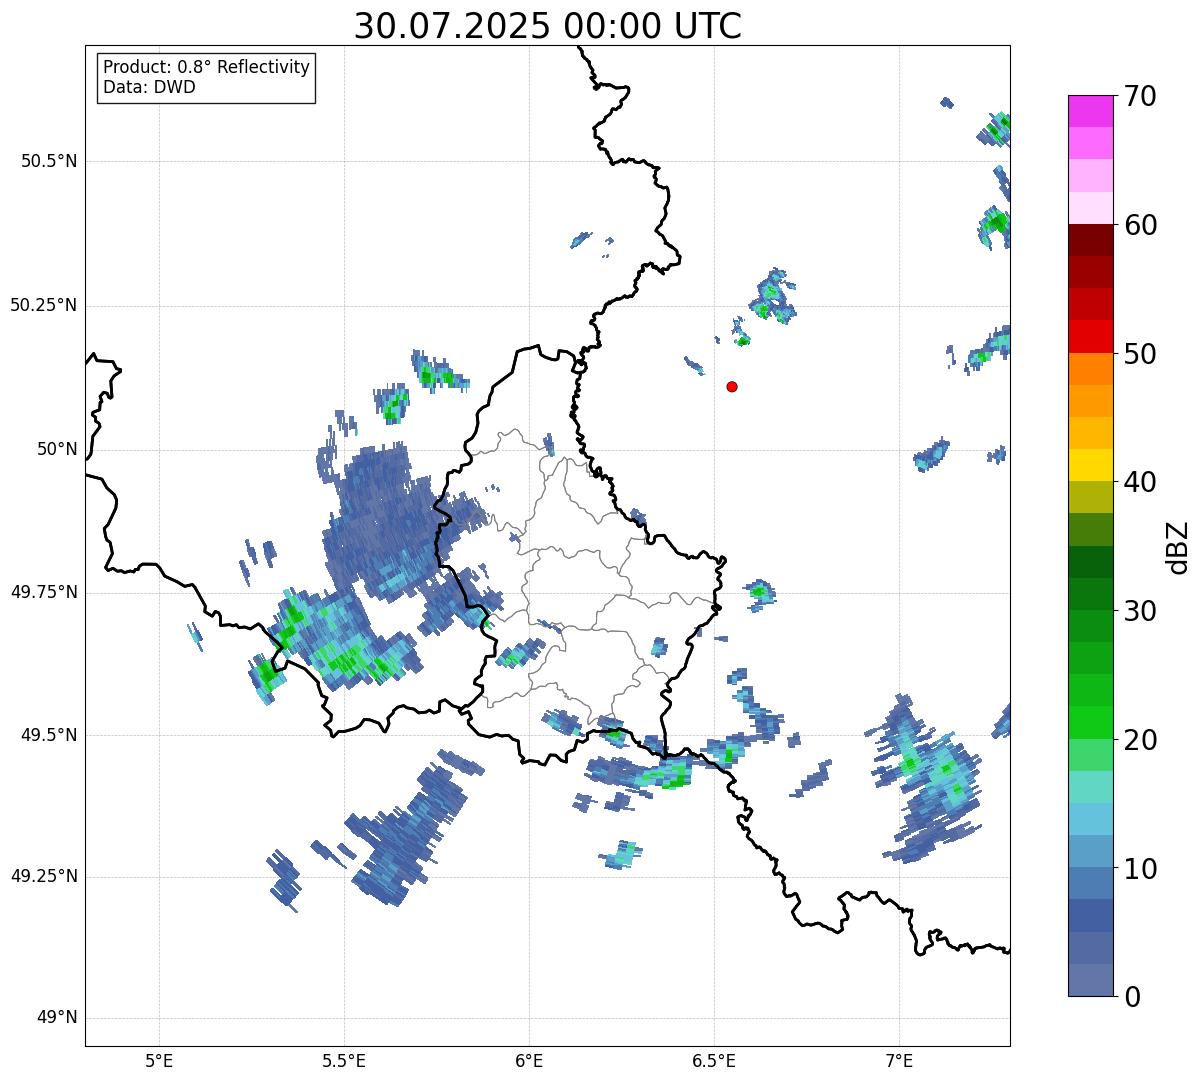Click the 50.25°N latitude label

pyautogui.click(x=44, y=305)
